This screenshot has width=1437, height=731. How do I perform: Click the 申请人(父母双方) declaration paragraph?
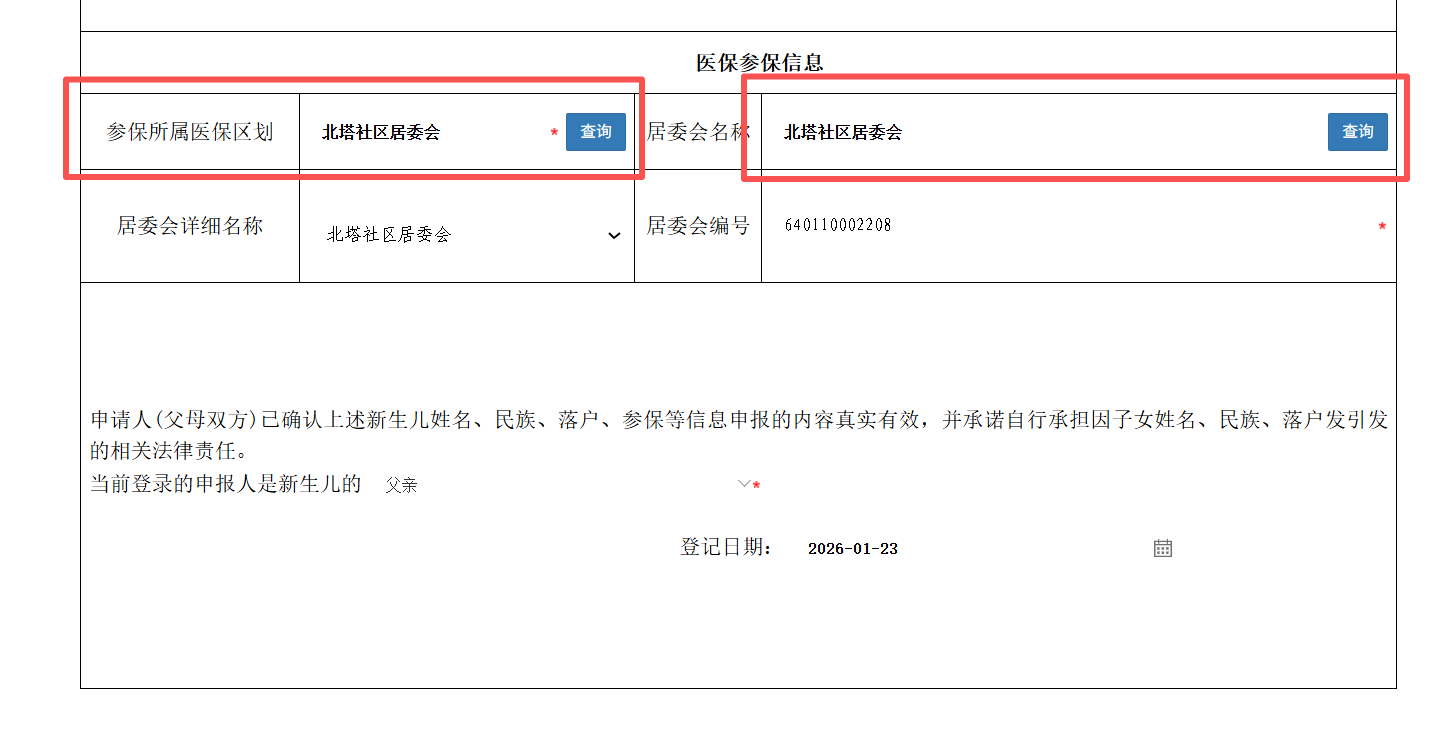click(x=738, y=433)
